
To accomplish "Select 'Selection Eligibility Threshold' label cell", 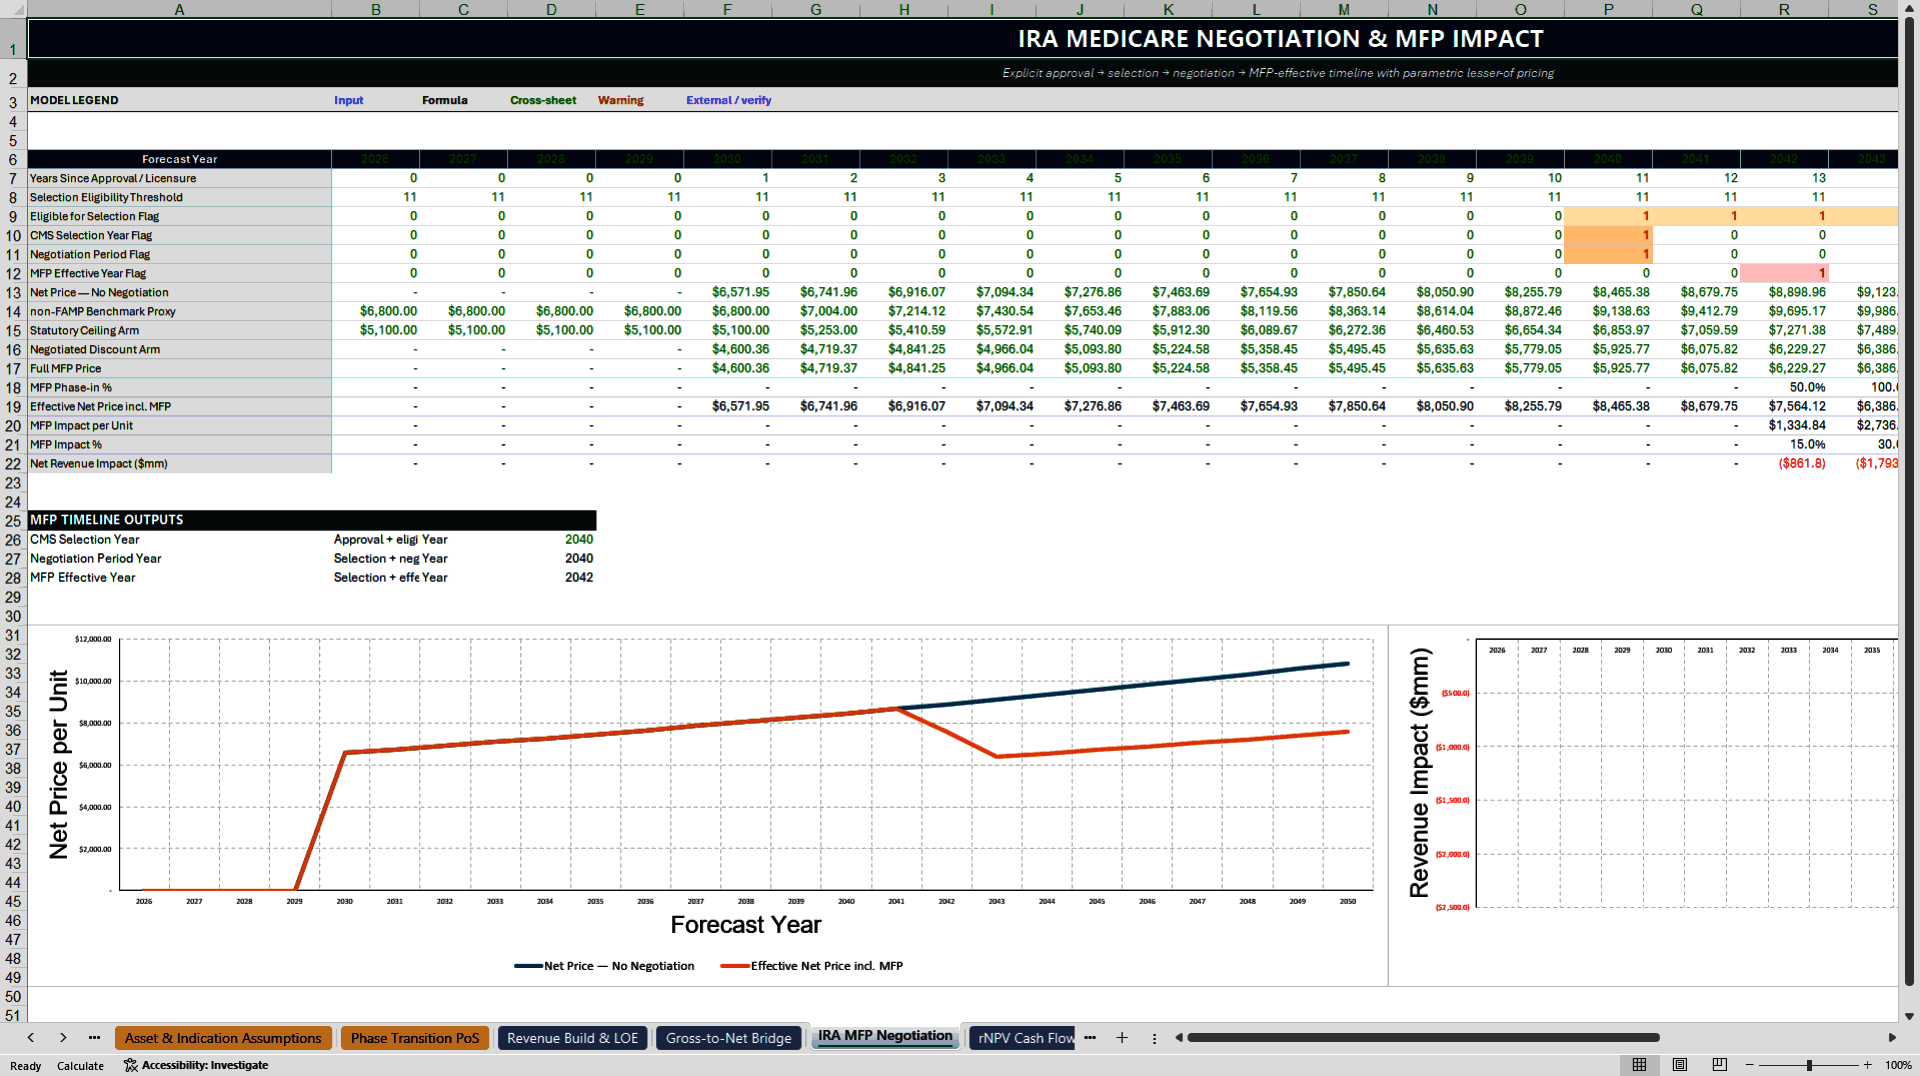I will click(179, 198).
